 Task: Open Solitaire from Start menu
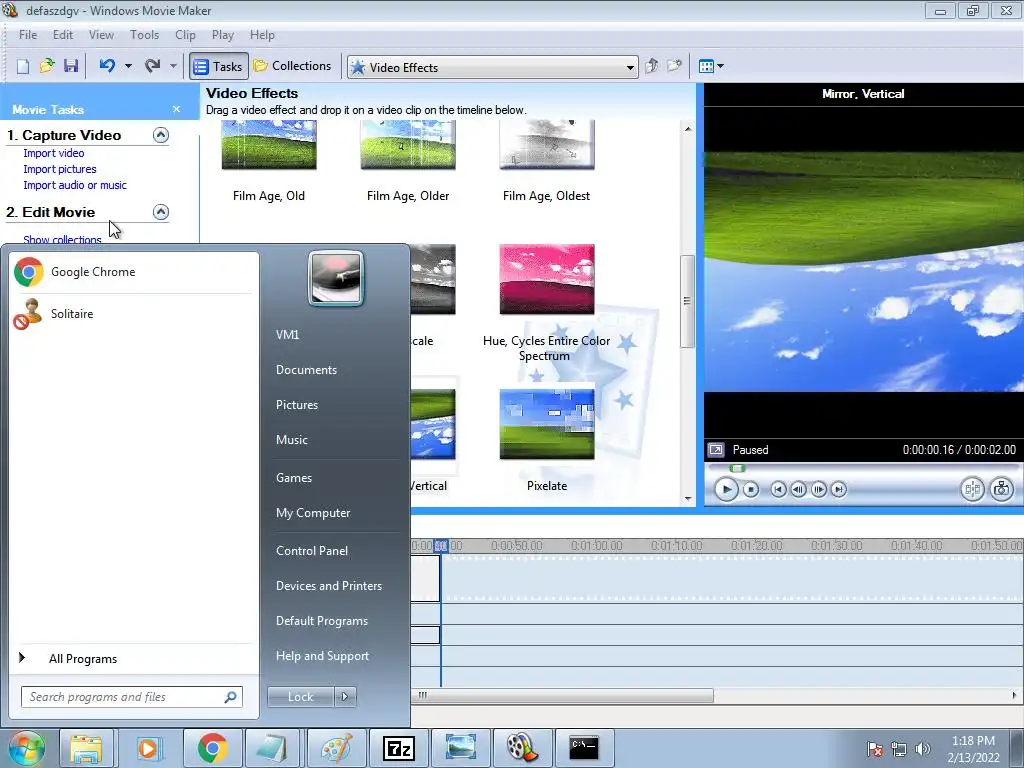coord(133,314)
